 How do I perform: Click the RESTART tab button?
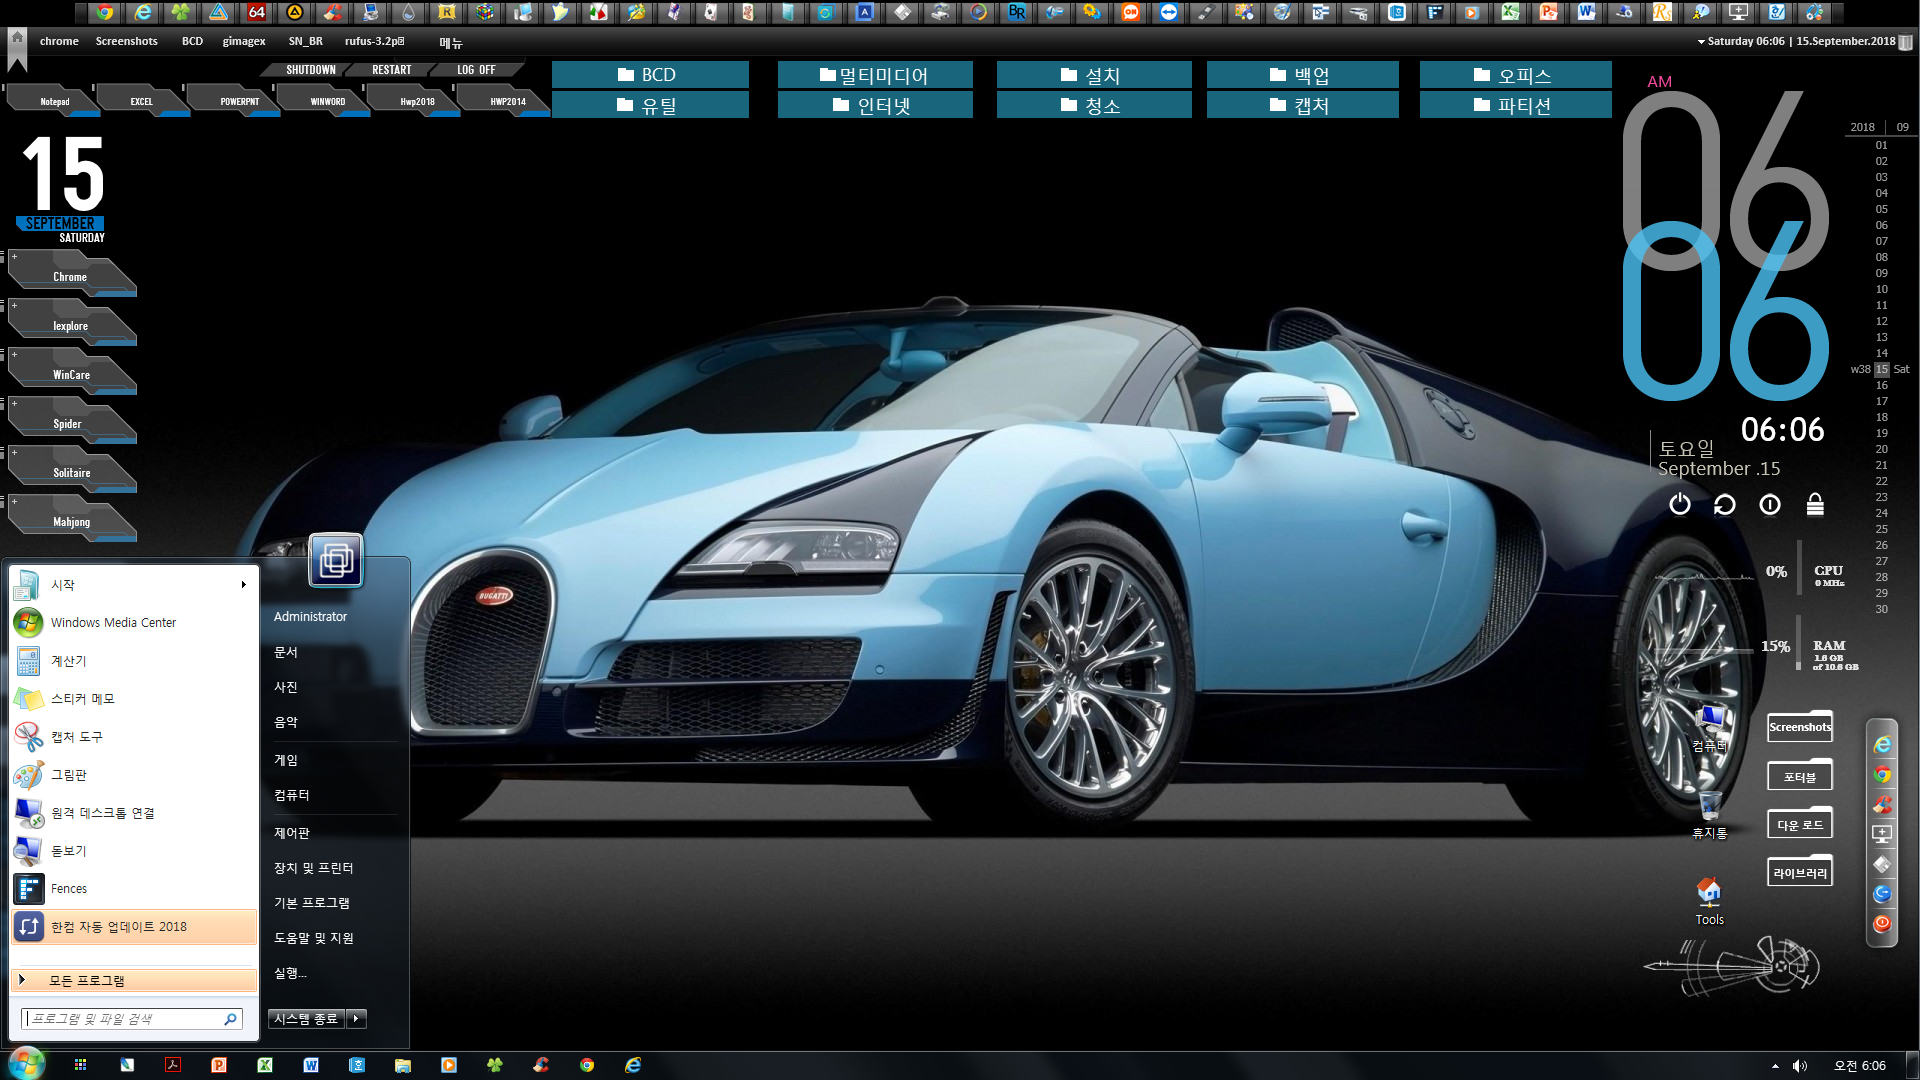click(x=391, y=70)
